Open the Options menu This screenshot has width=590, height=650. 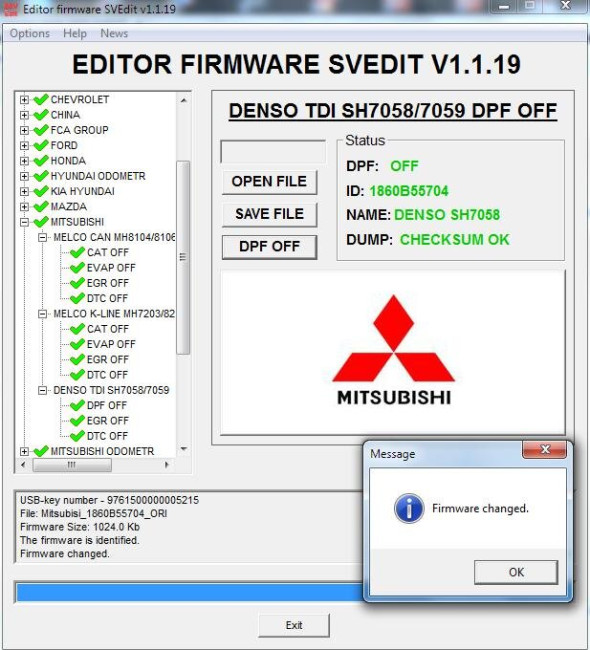pyautogui.click(x=29, y=33)
